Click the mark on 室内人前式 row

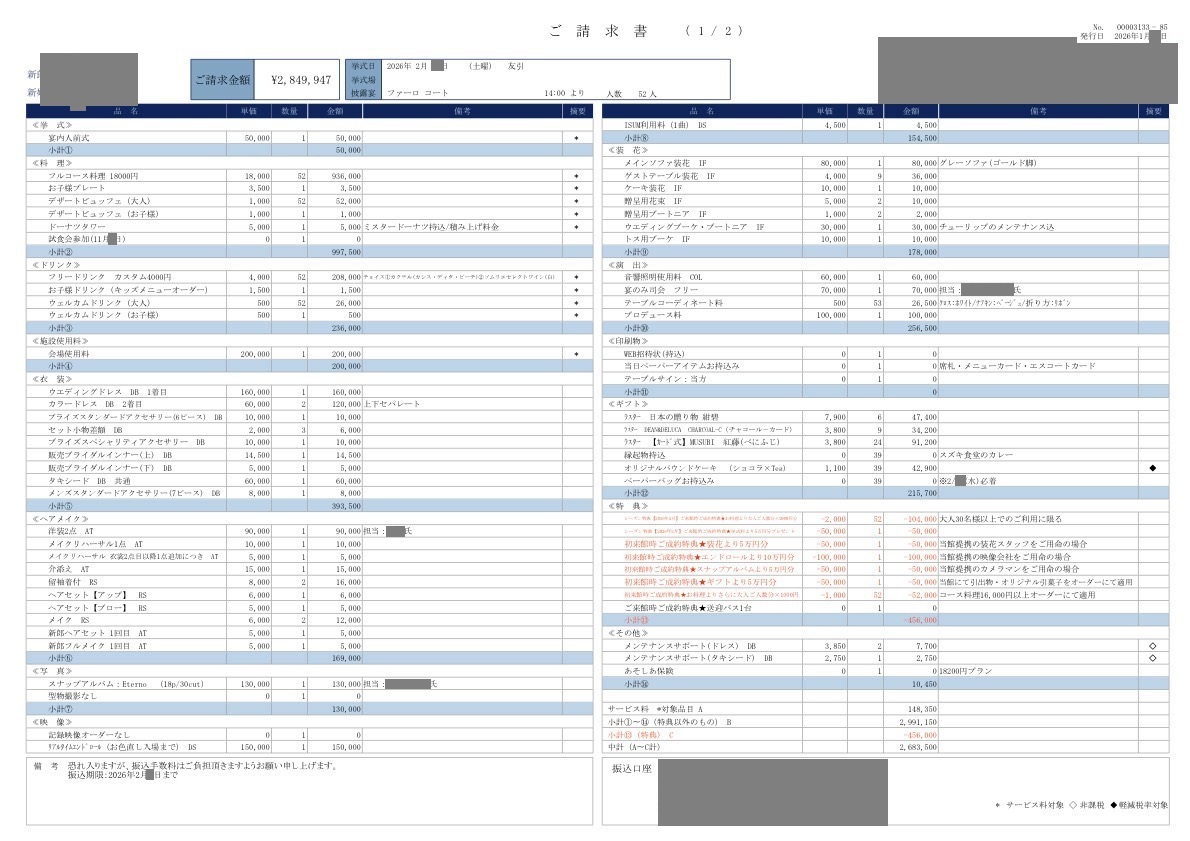(x=576, y=137)
